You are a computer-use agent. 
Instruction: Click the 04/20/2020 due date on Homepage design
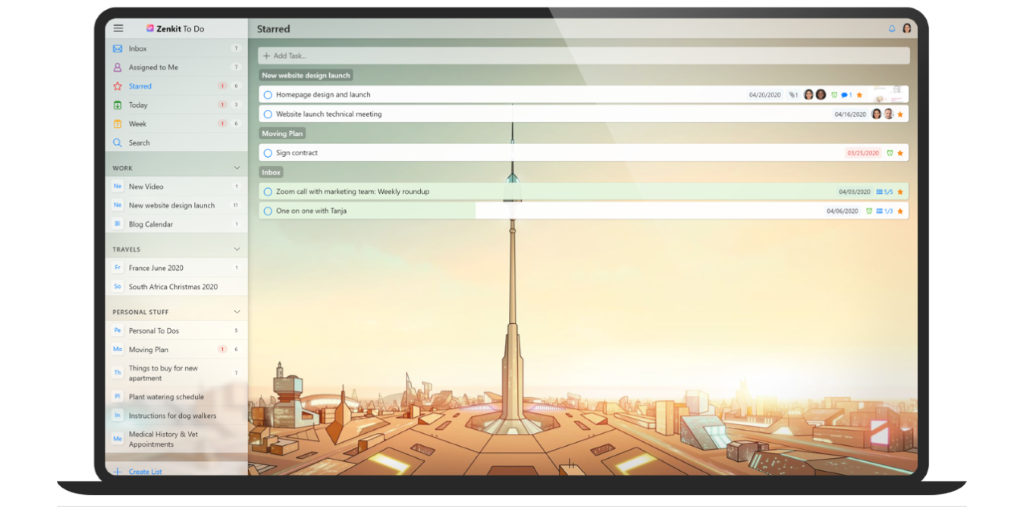point(765,95)
